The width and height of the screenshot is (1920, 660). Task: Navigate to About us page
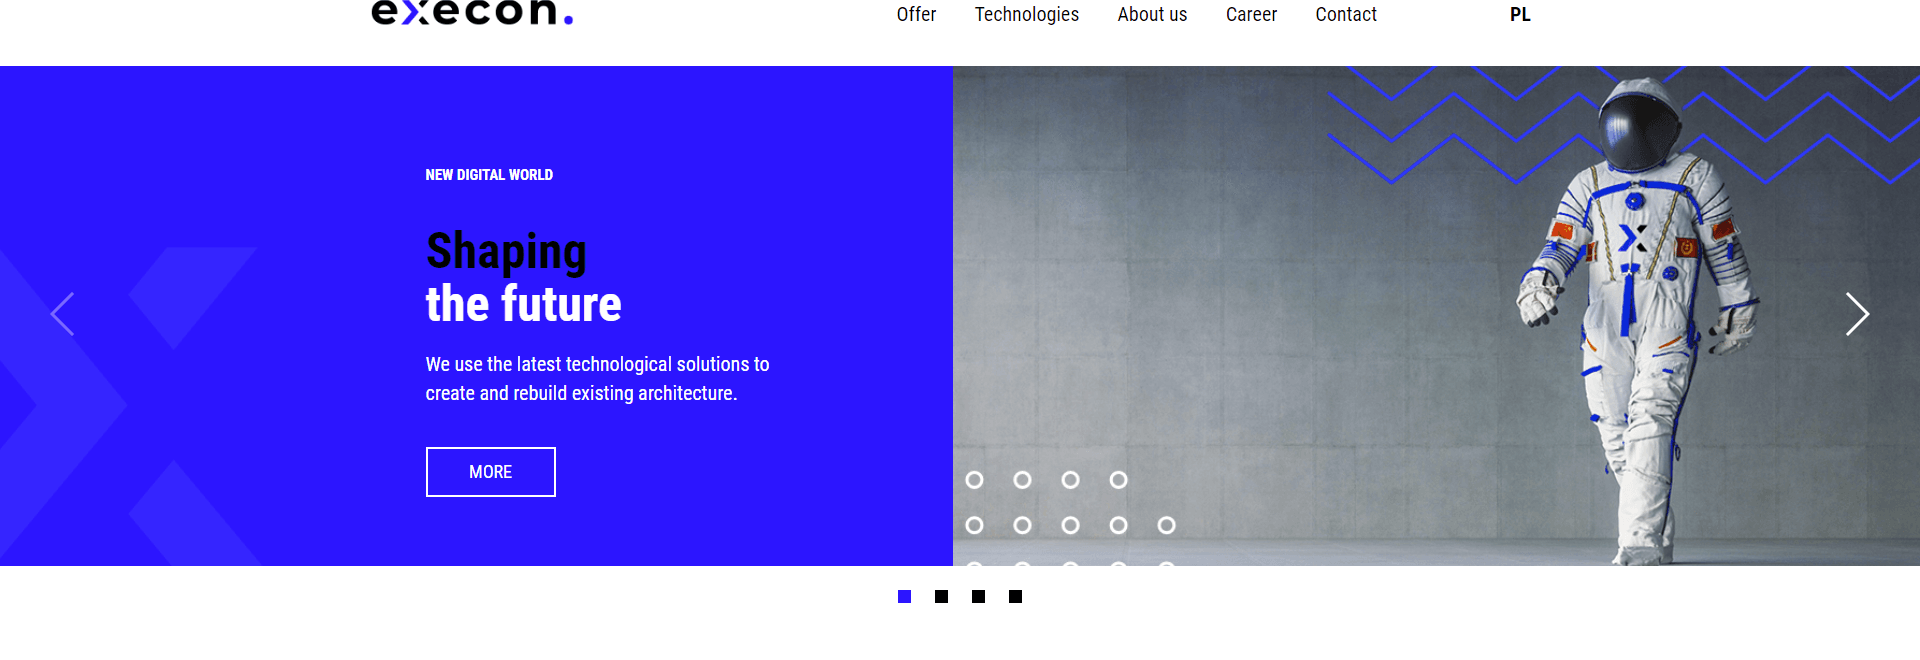[1152, 14]
